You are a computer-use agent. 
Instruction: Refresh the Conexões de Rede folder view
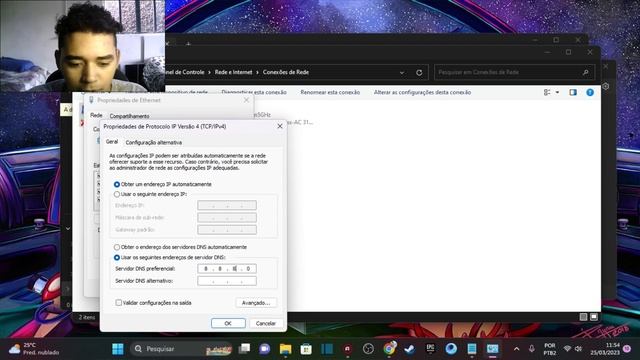419,73
